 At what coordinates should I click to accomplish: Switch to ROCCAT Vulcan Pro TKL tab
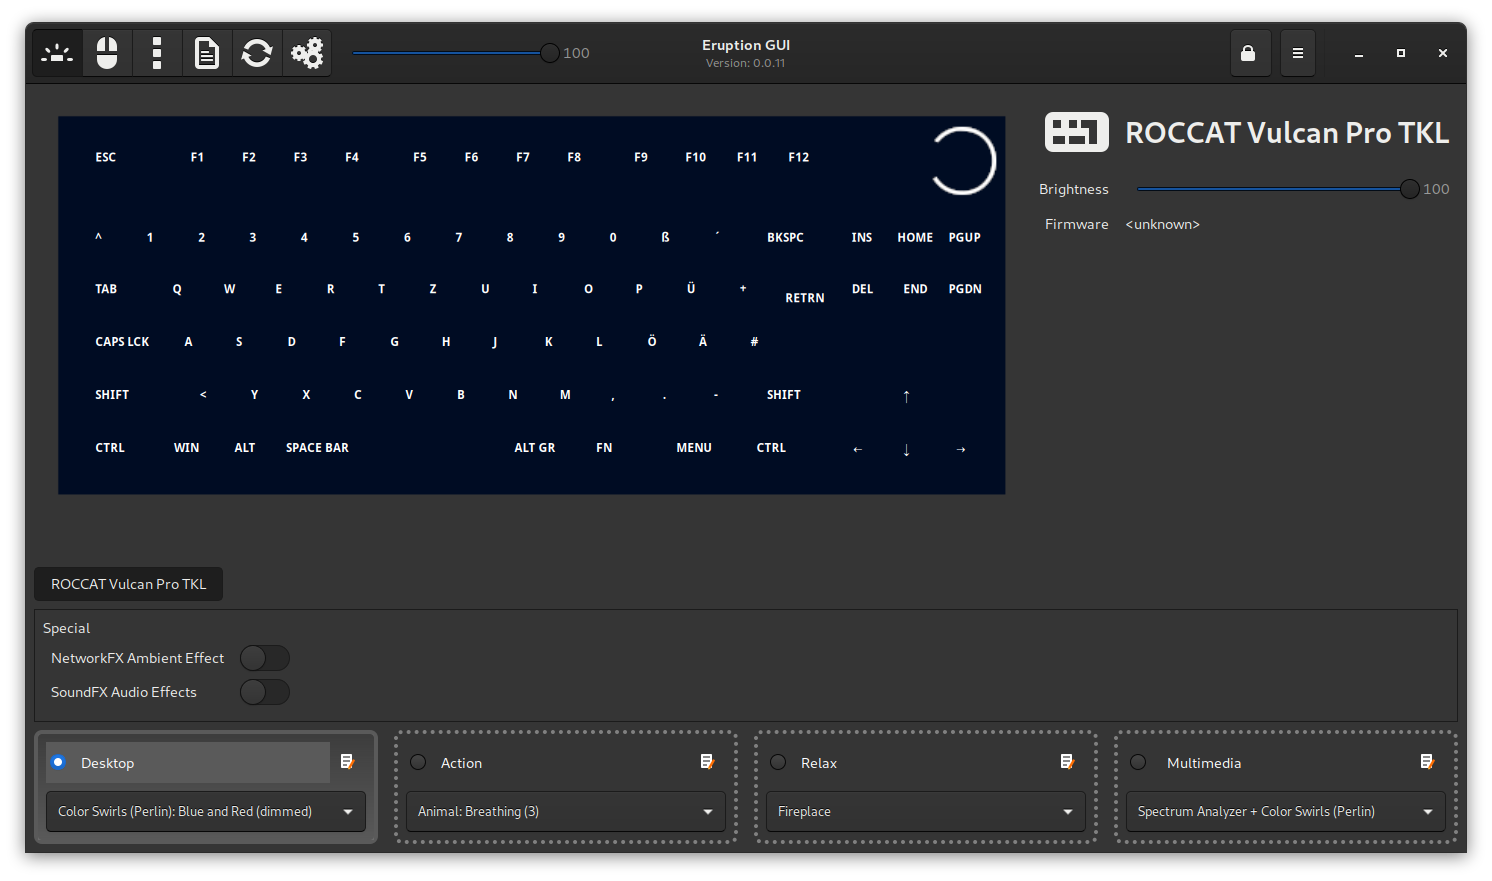129,584
